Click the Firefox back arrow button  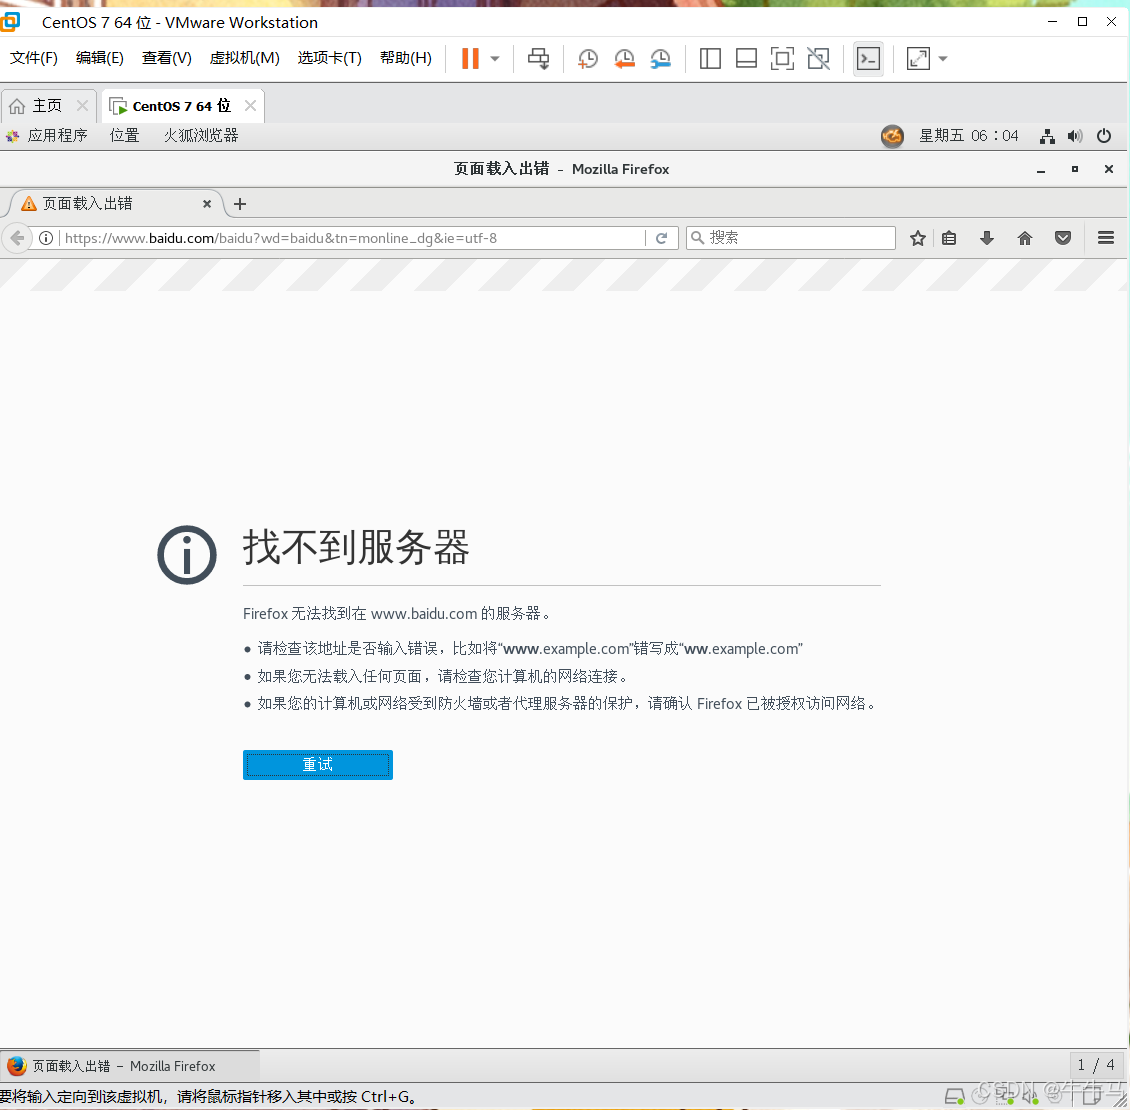17,238
